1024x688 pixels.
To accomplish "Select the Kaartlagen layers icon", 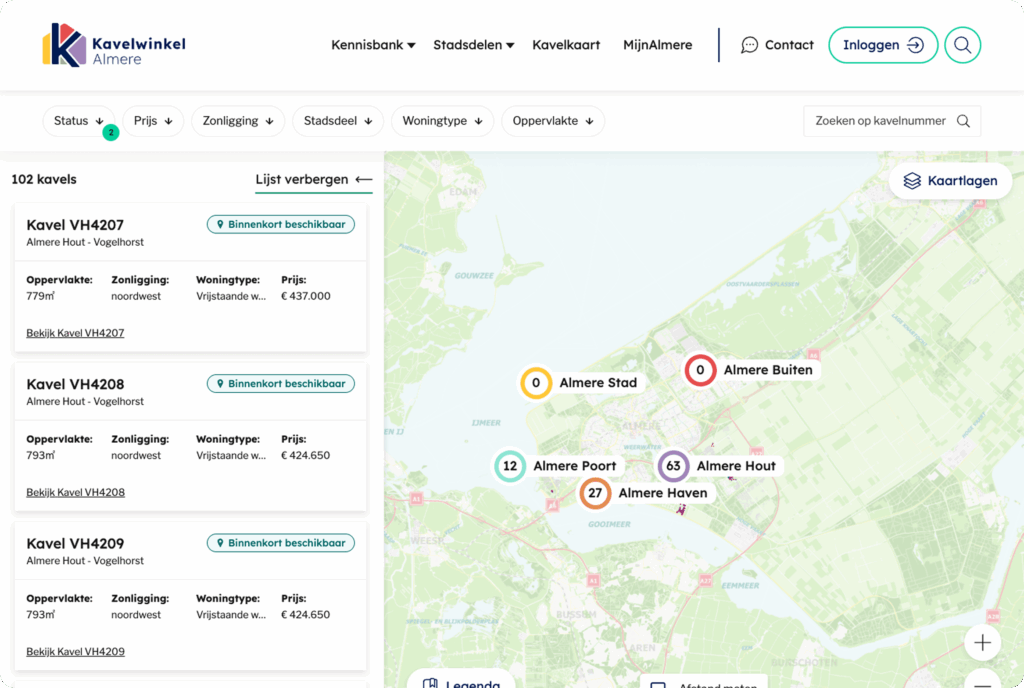I will (x=910, y=181).
